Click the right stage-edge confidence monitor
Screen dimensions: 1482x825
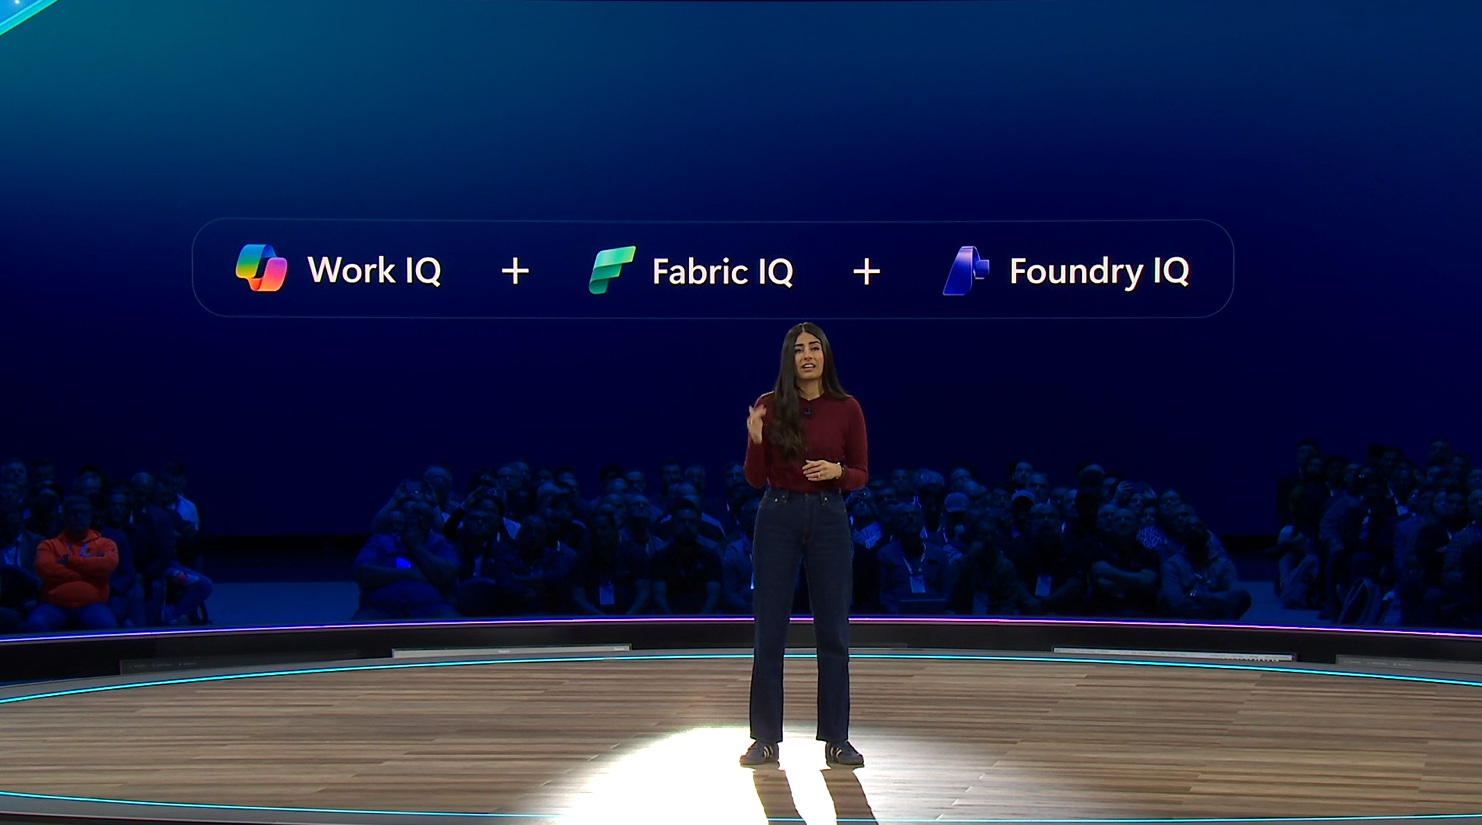1172,654
